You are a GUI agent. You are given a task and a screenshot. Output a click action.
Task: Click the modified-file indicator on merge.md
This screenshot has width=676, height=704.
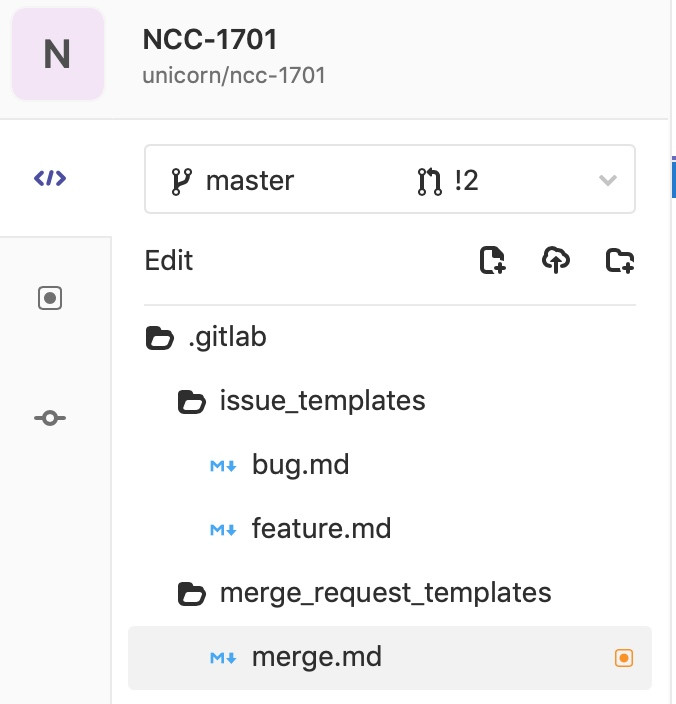coord(624,657)
